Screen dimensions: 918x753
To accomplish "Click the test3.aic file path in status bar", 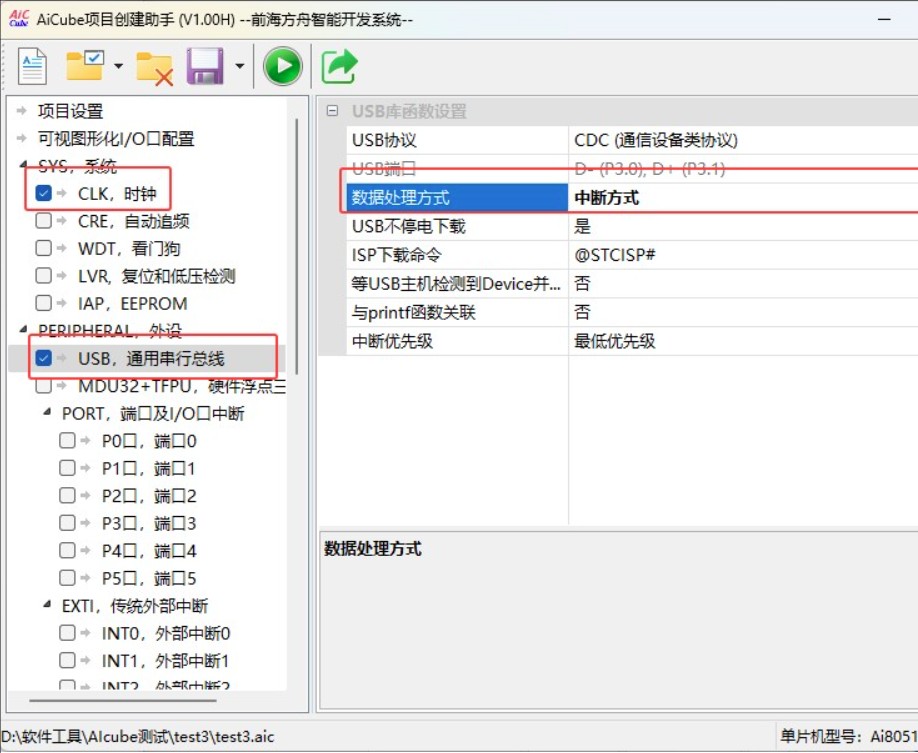I will (138, 737).
